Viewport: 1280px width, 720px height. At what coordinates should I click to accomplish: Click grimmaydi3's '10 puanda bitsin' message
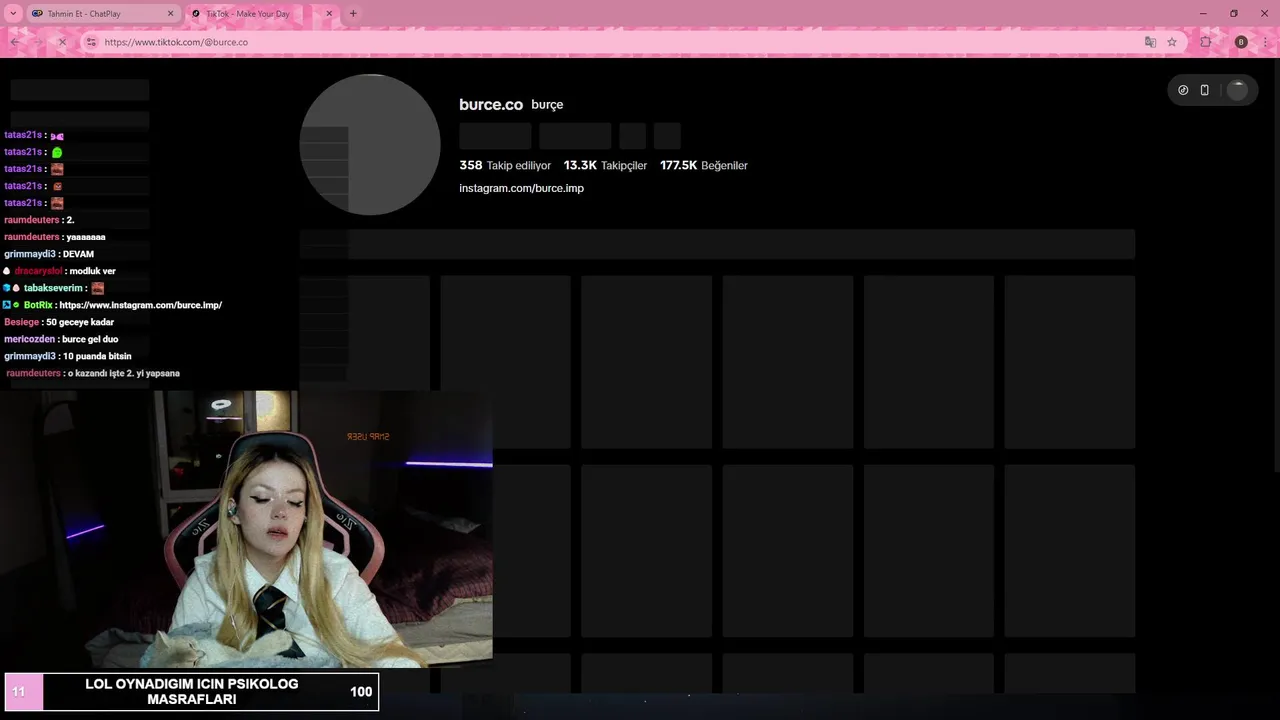[97, 356]
